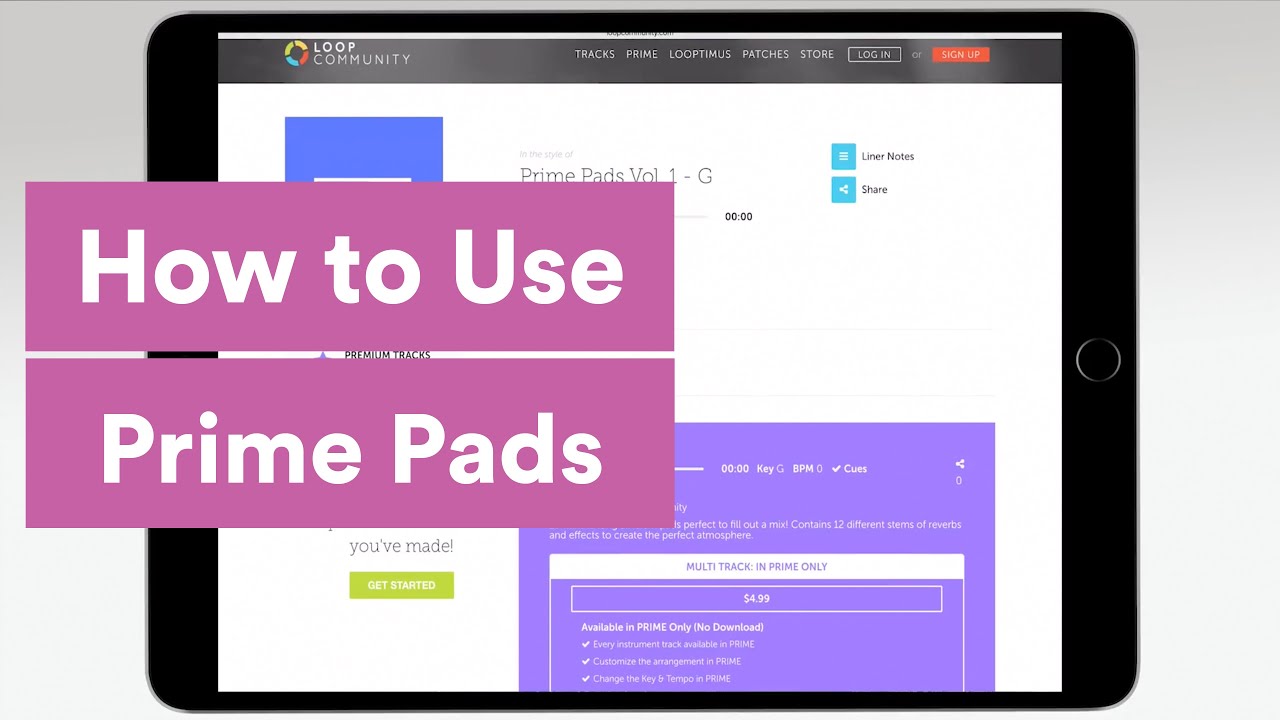The image size is (1280, 720).
Task: Open the Loop Community logo home link
Action: coord(347,53)
